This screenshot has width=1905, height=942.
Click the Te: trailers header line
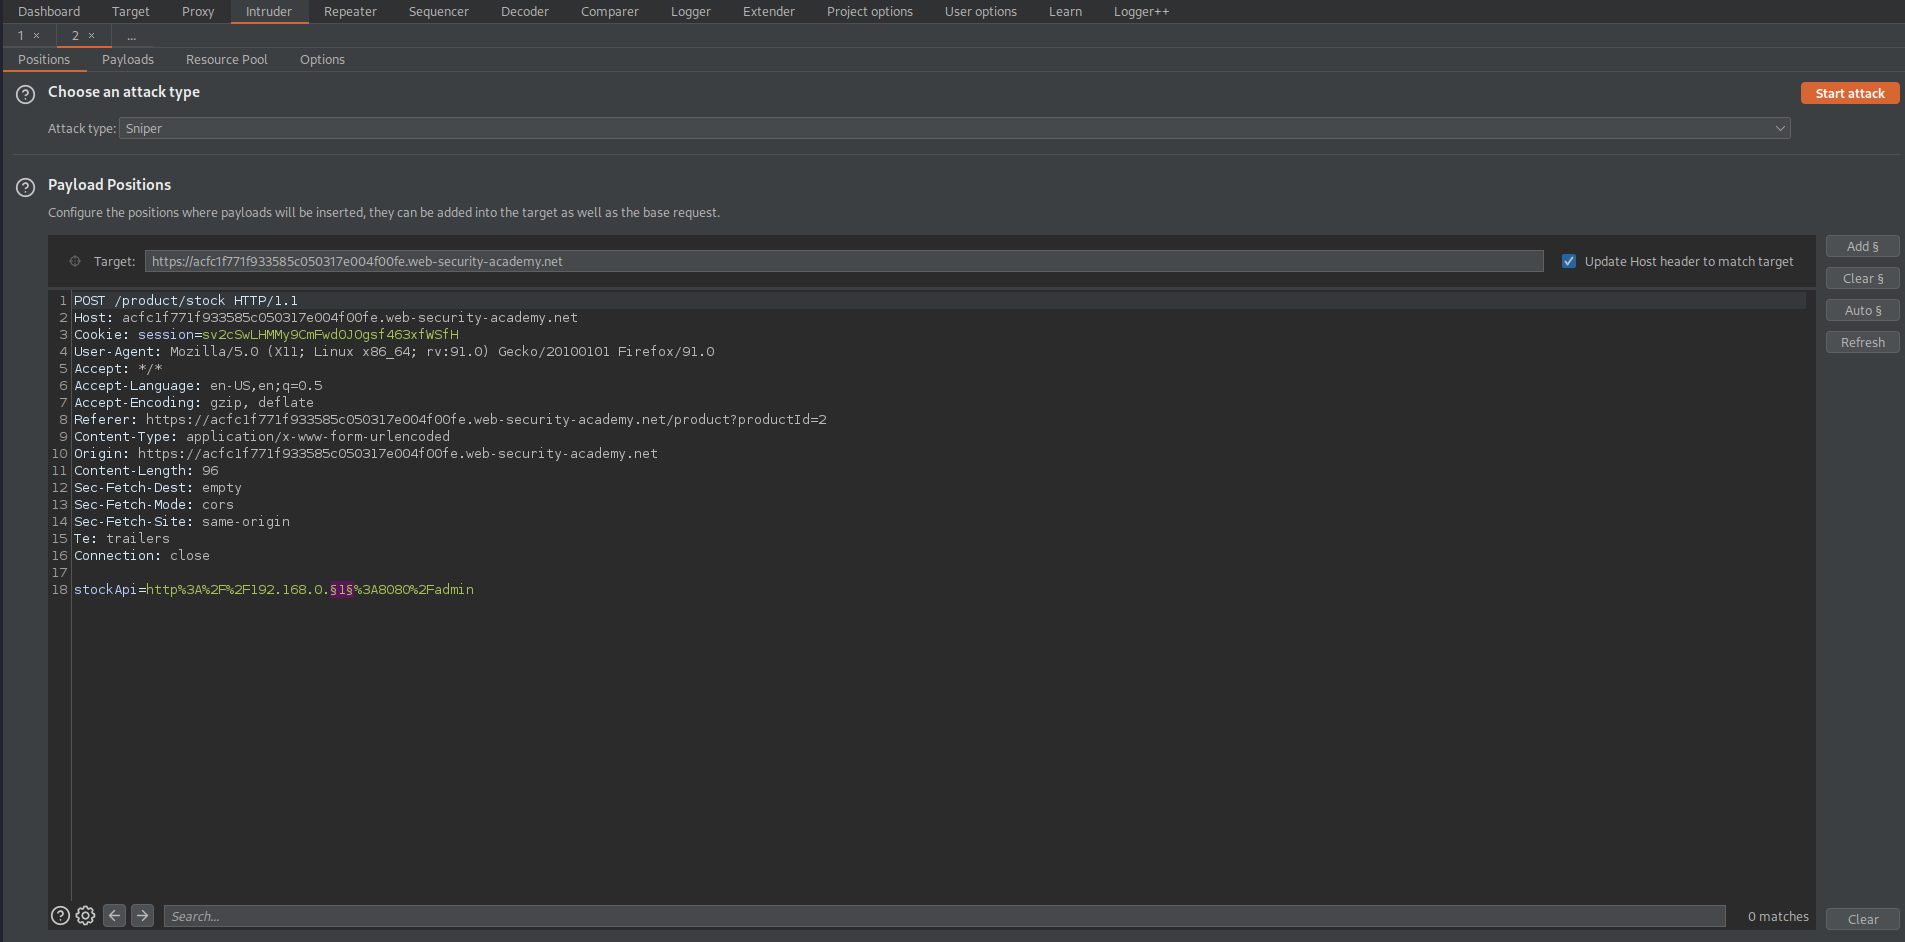click(122, 539)
